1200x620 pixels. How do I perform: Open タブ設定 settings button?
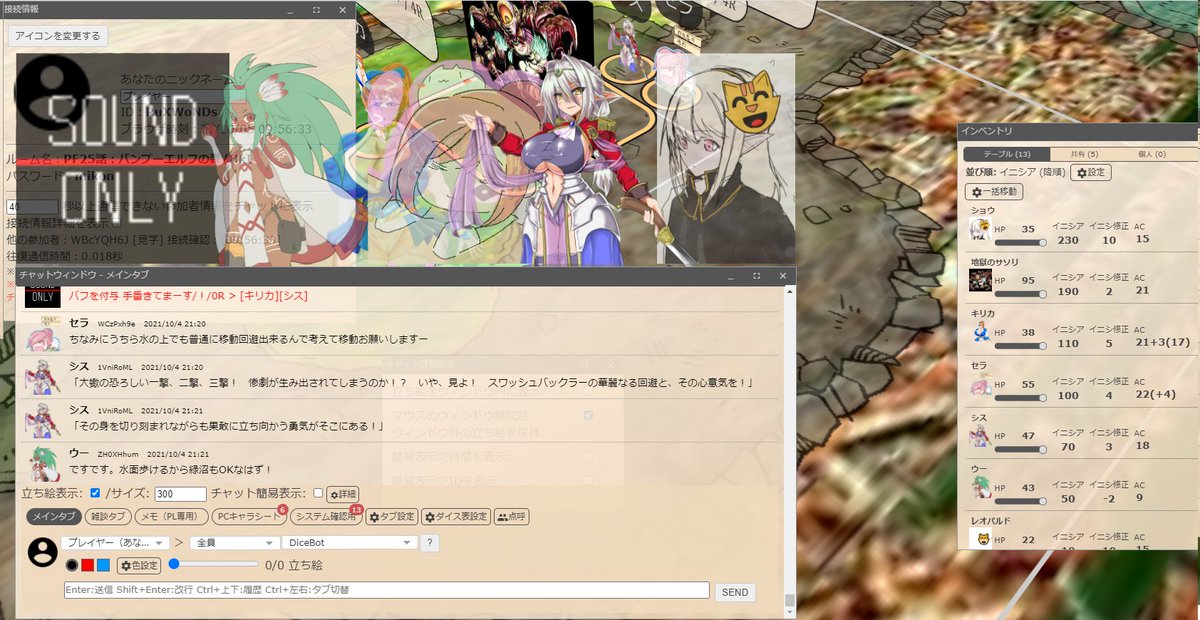coord(391,516)
